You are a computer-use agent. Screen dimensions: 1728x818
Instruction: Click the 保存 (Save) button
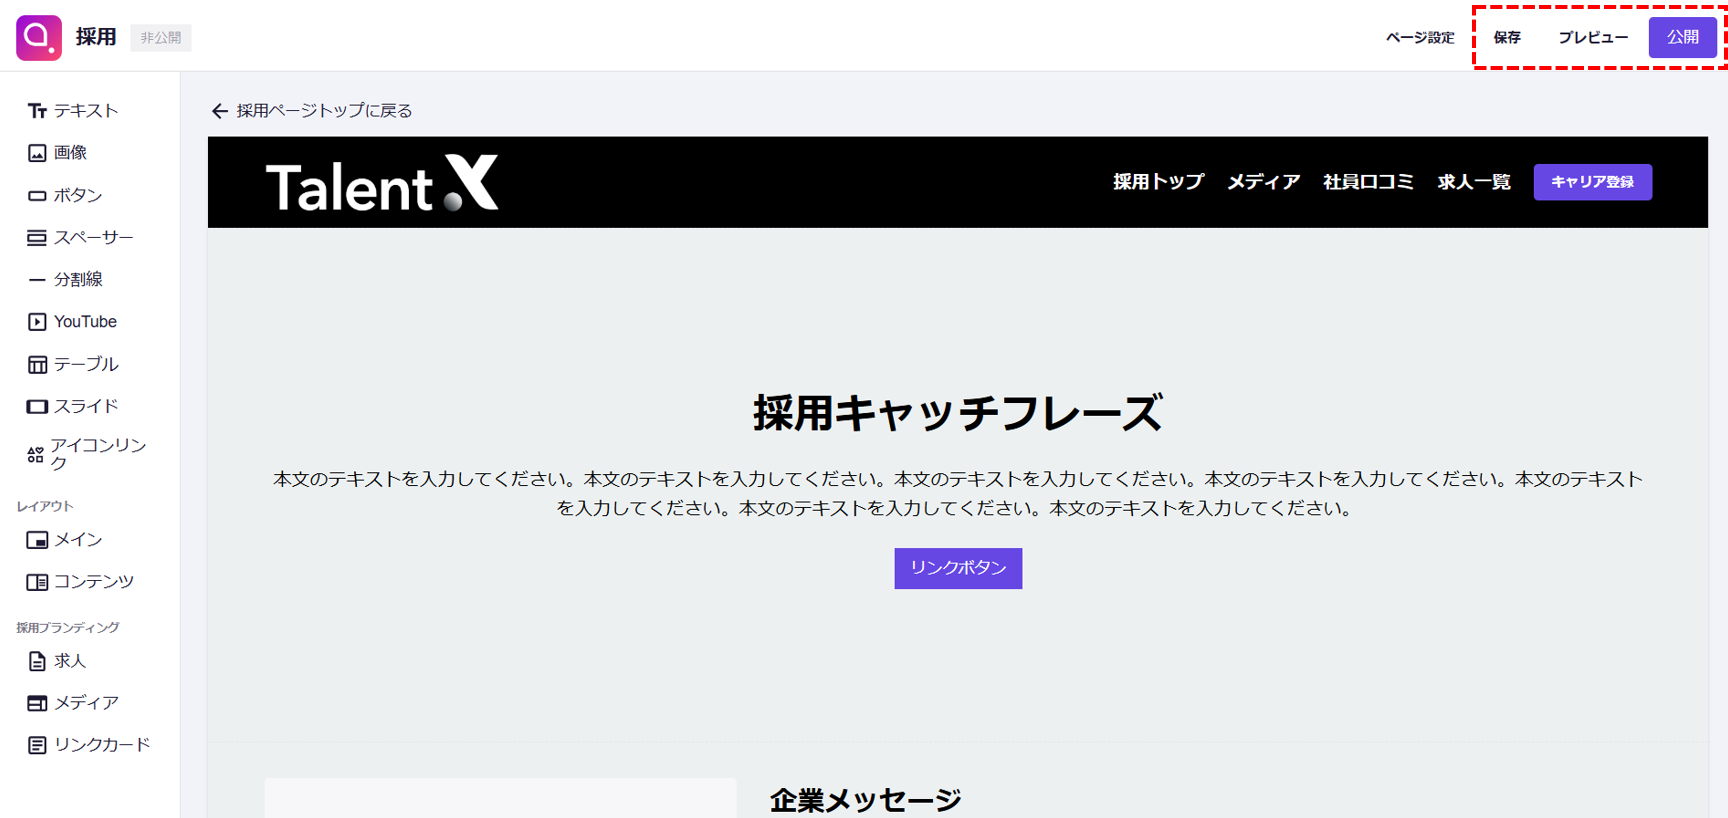(1506, 38)
